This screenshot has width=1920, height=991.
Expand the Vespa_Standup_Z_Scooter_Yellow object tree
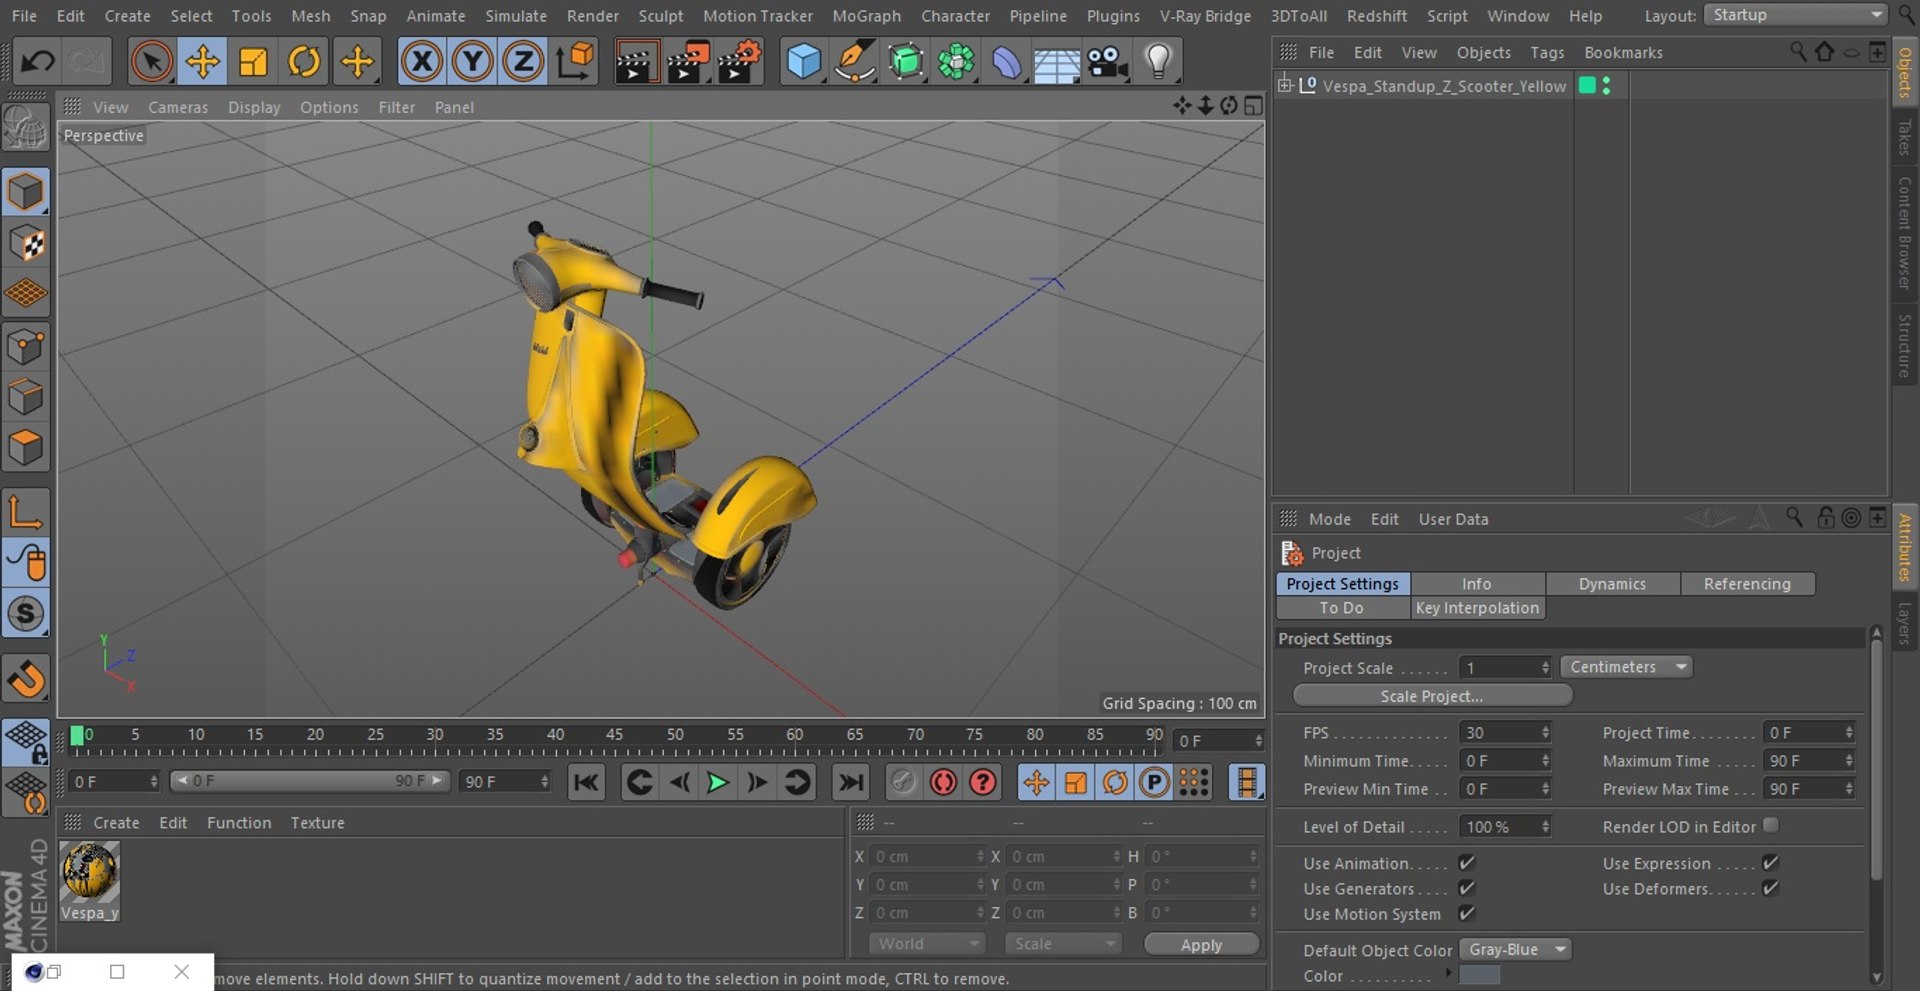point(1285,85)
